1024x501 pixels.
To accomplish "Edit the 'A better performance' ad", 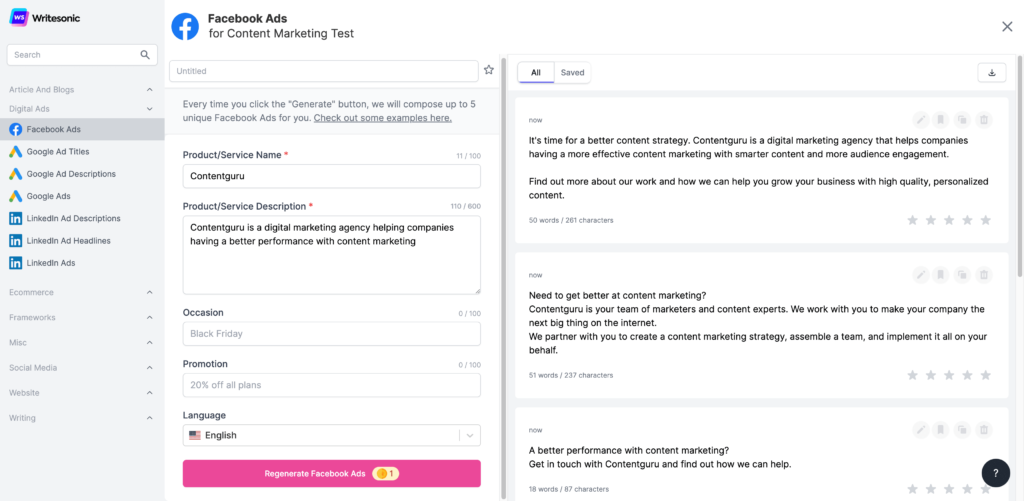I will [x=921, y=430].
